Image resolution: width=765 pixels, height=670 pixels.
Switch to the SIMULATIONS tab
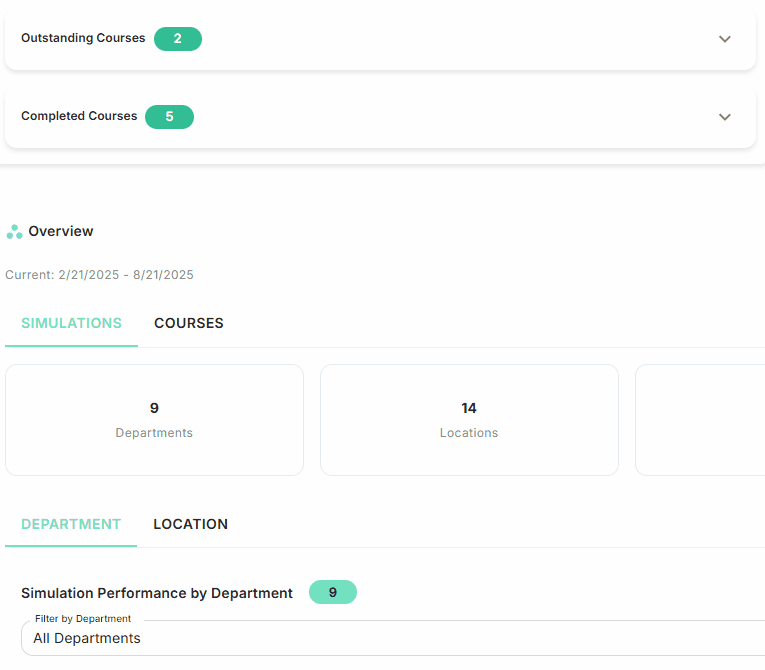click(71, 323)
